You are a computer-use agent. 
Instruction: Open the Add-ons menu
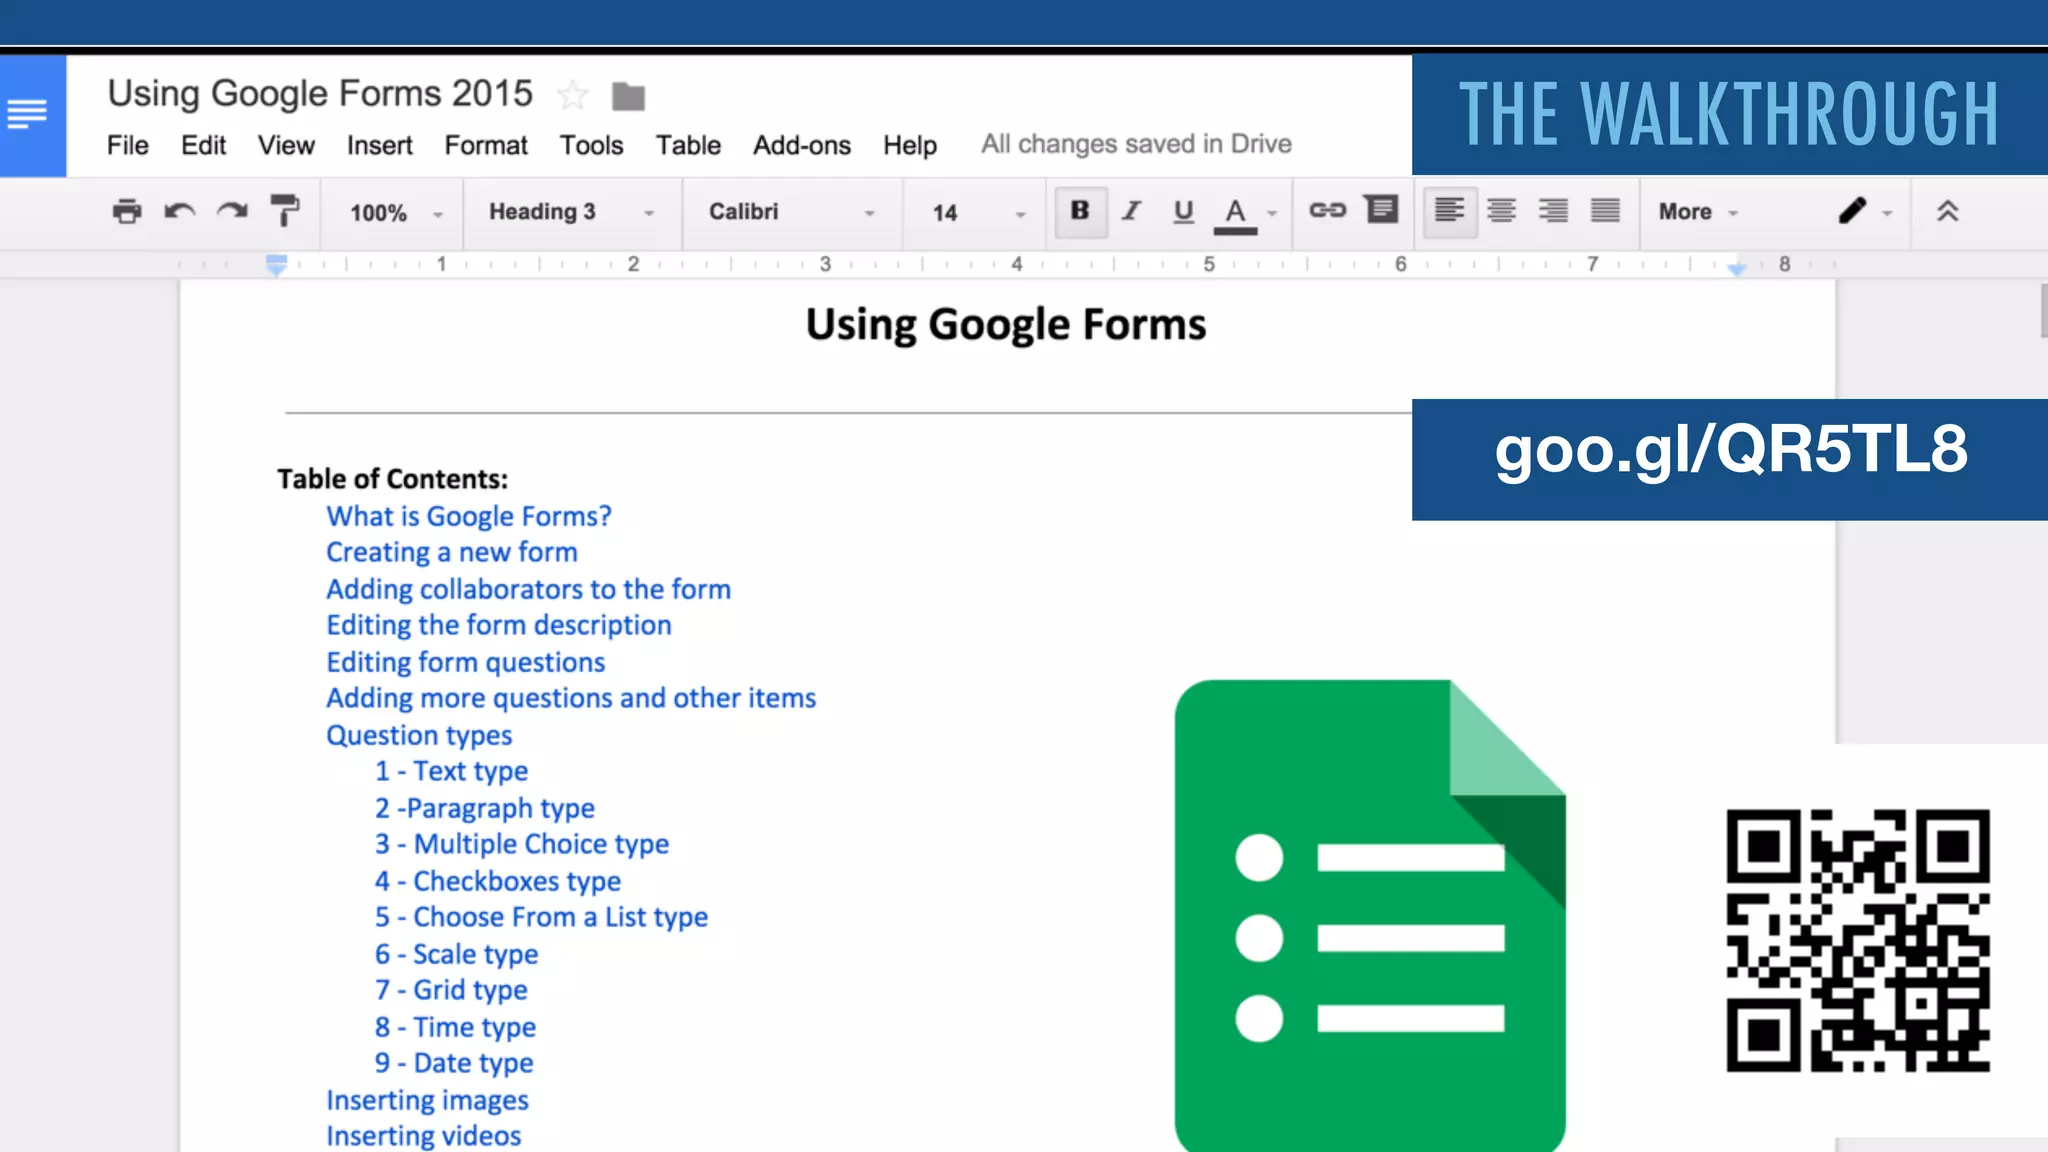coord(801,146)
